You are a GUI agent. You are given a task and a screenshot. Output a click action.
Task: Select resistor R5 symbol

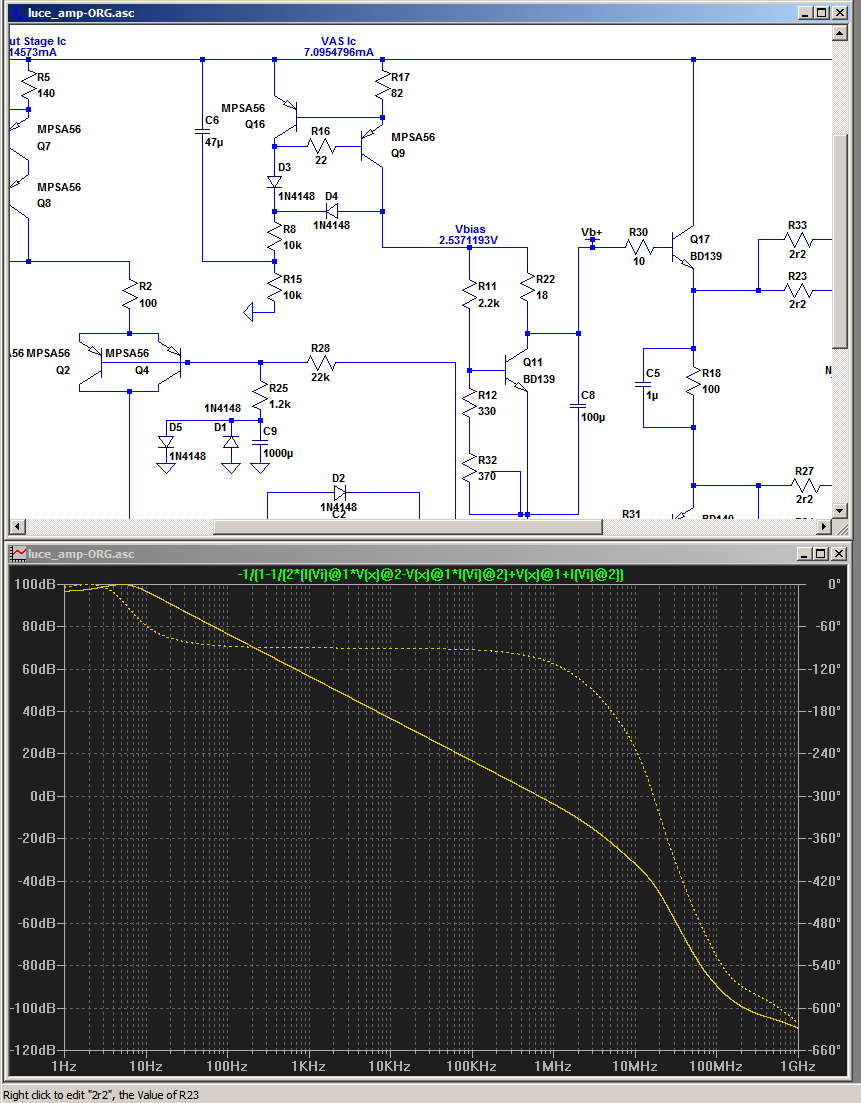point(28,84)
